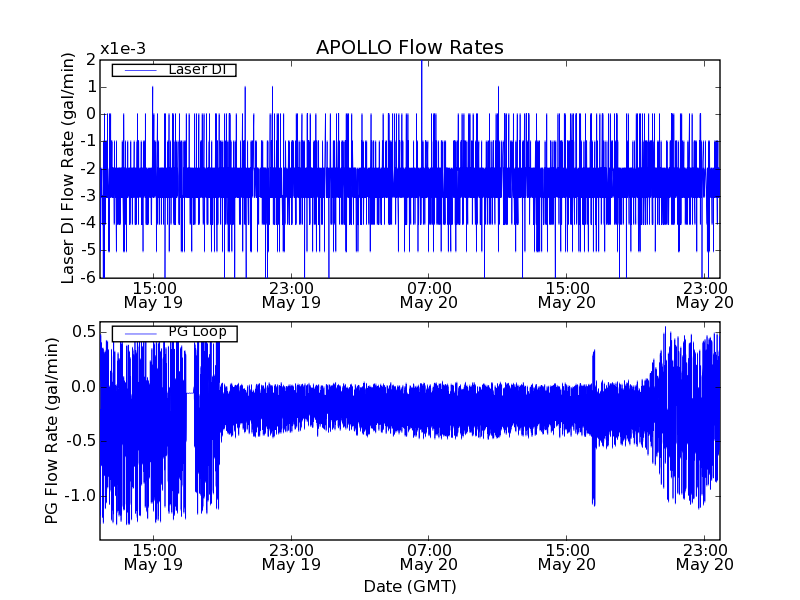This screenshot has width=800, height=600.
Task: Click the '07:00 May 20' tick under bottom plot
Action: [x=428, y=556]
